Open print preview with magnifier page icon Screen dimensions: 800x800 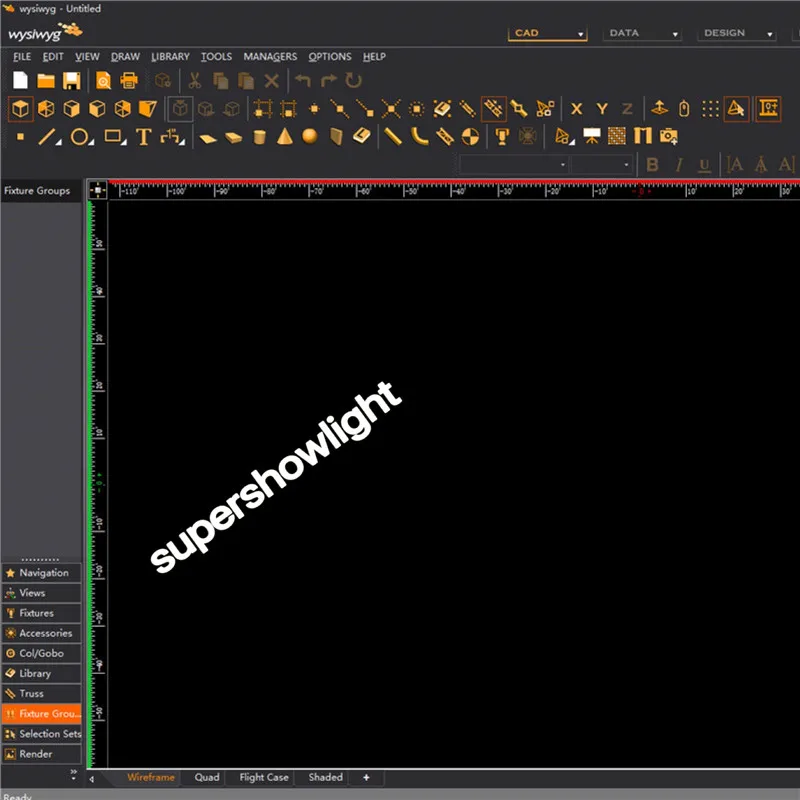[104, 81]
